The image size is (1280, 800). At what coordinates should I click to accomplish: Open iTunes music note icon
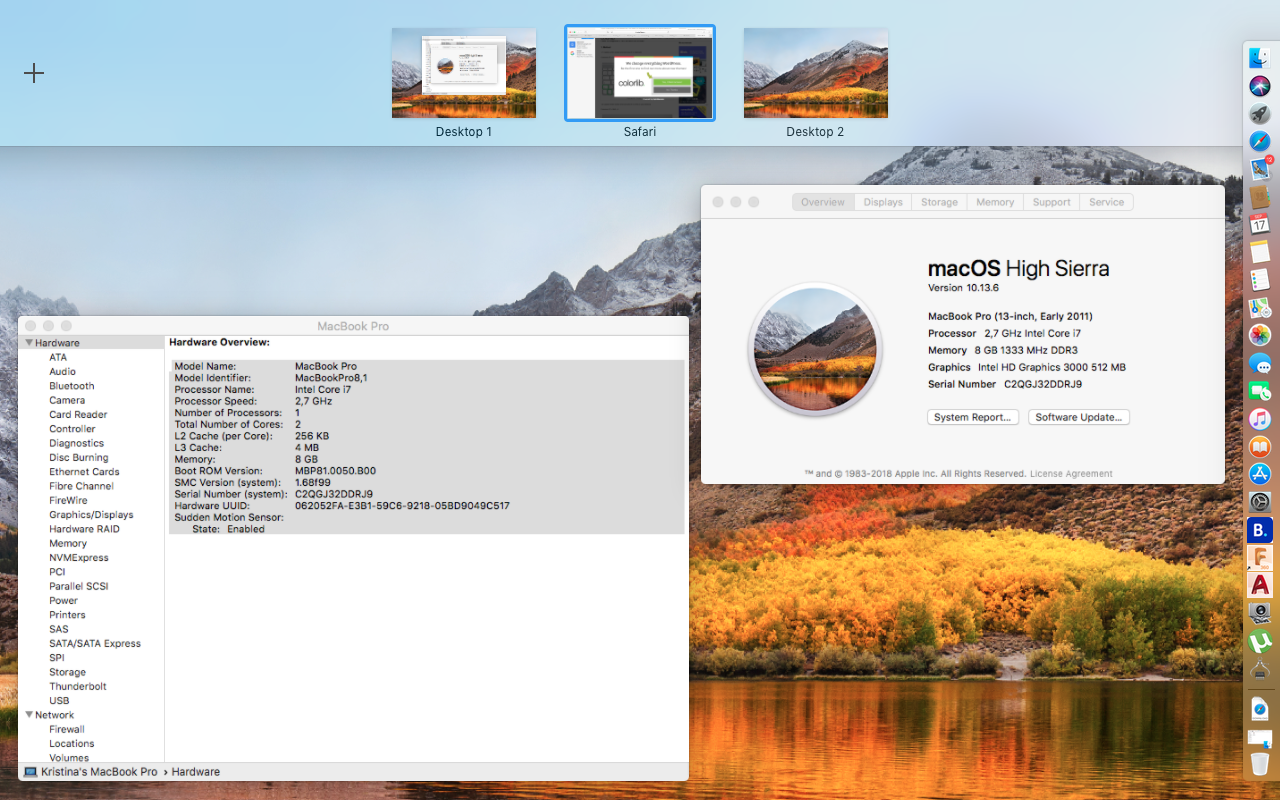pyautogui.click(x=1260, y=419)
